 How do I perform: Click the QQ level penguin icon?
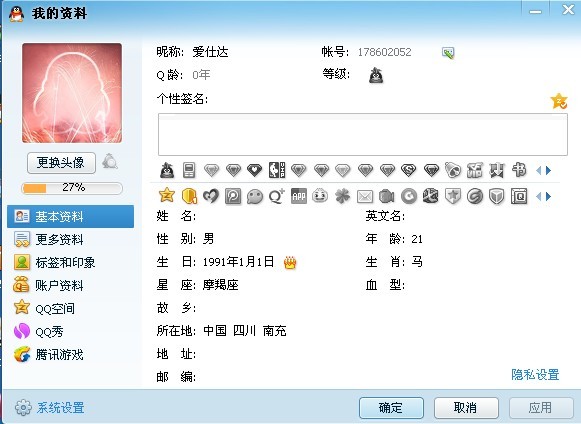[376, 76]
